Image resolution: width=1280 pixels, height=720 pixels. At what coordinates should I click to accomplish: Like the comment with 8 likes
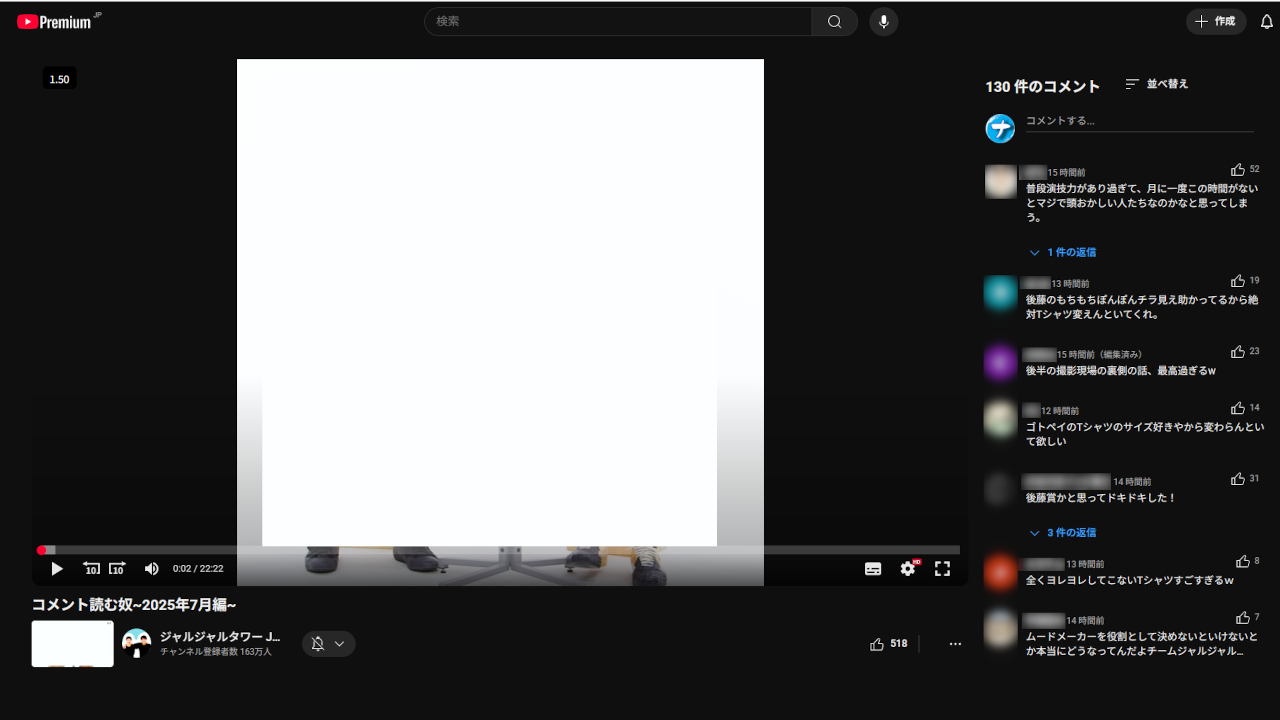point(1243,562)
